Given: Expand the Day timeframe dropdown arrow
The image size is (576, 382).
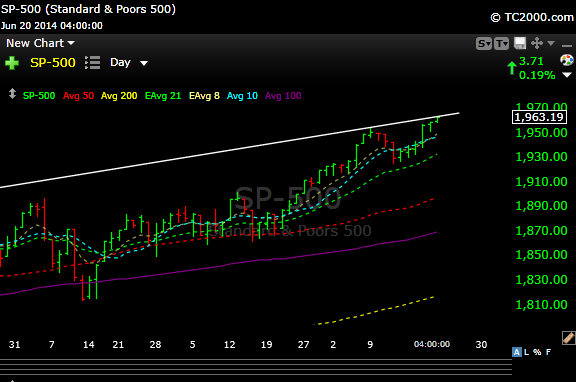Looking at the screenshot, I should point(144,64).
